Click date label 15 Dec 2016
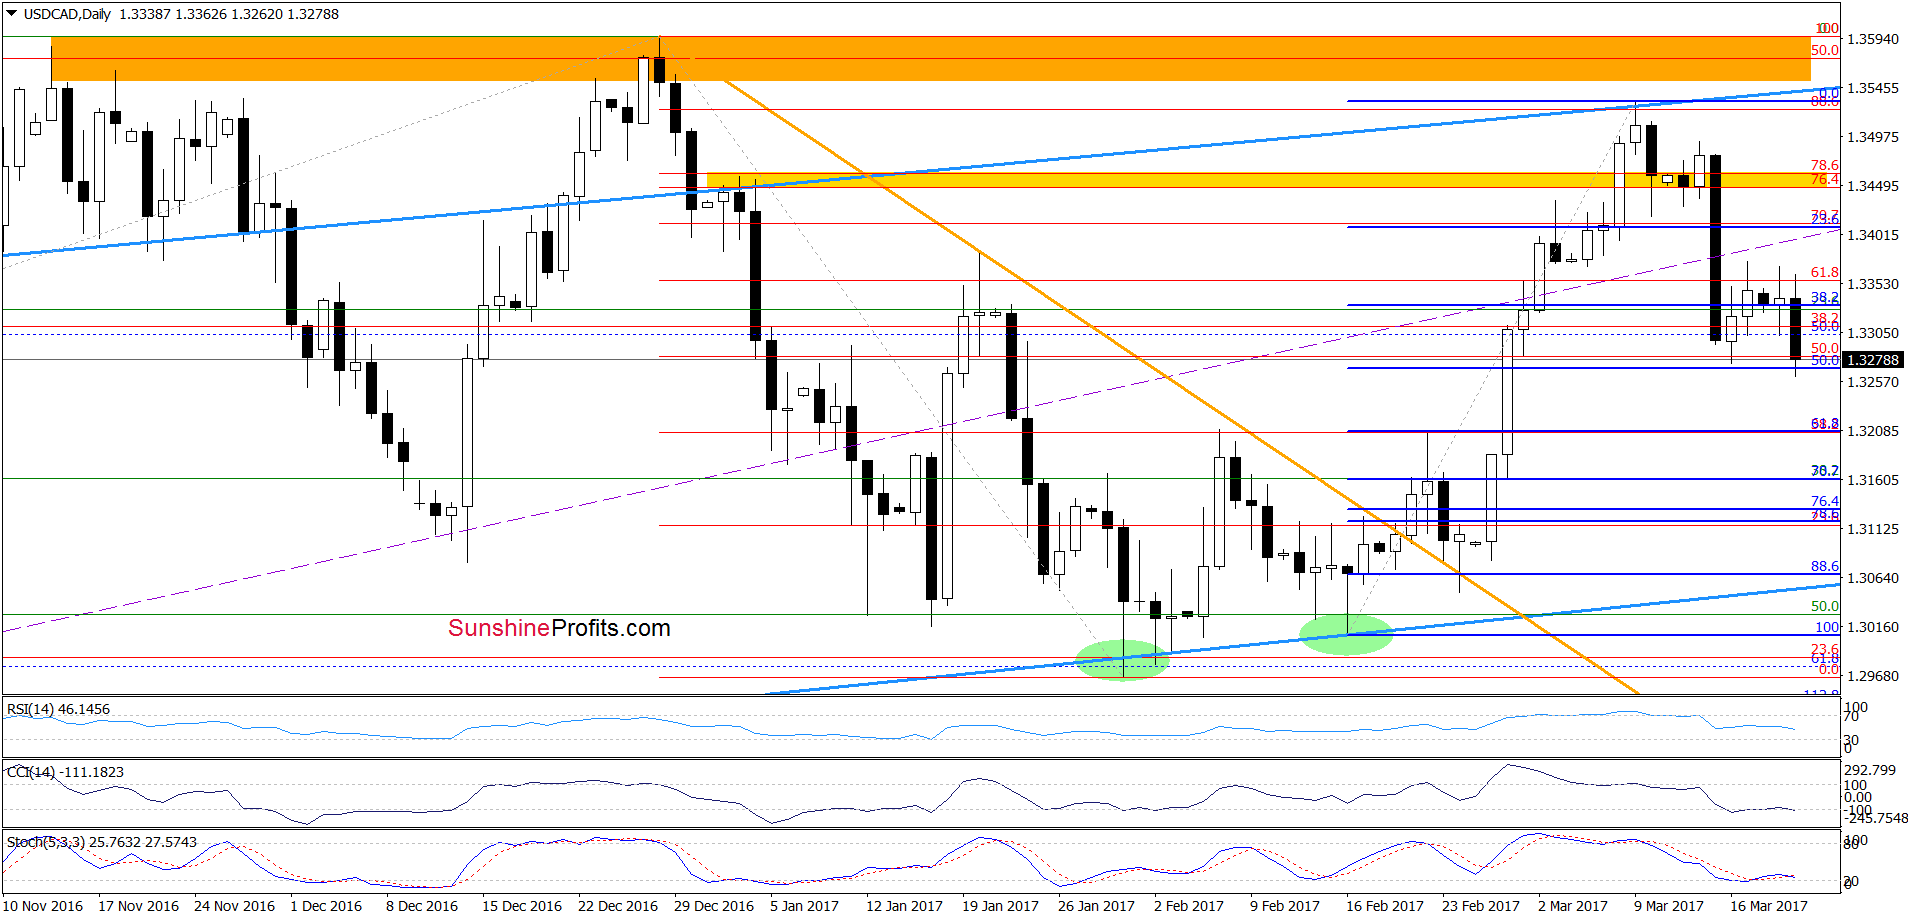 click(522, 906)
